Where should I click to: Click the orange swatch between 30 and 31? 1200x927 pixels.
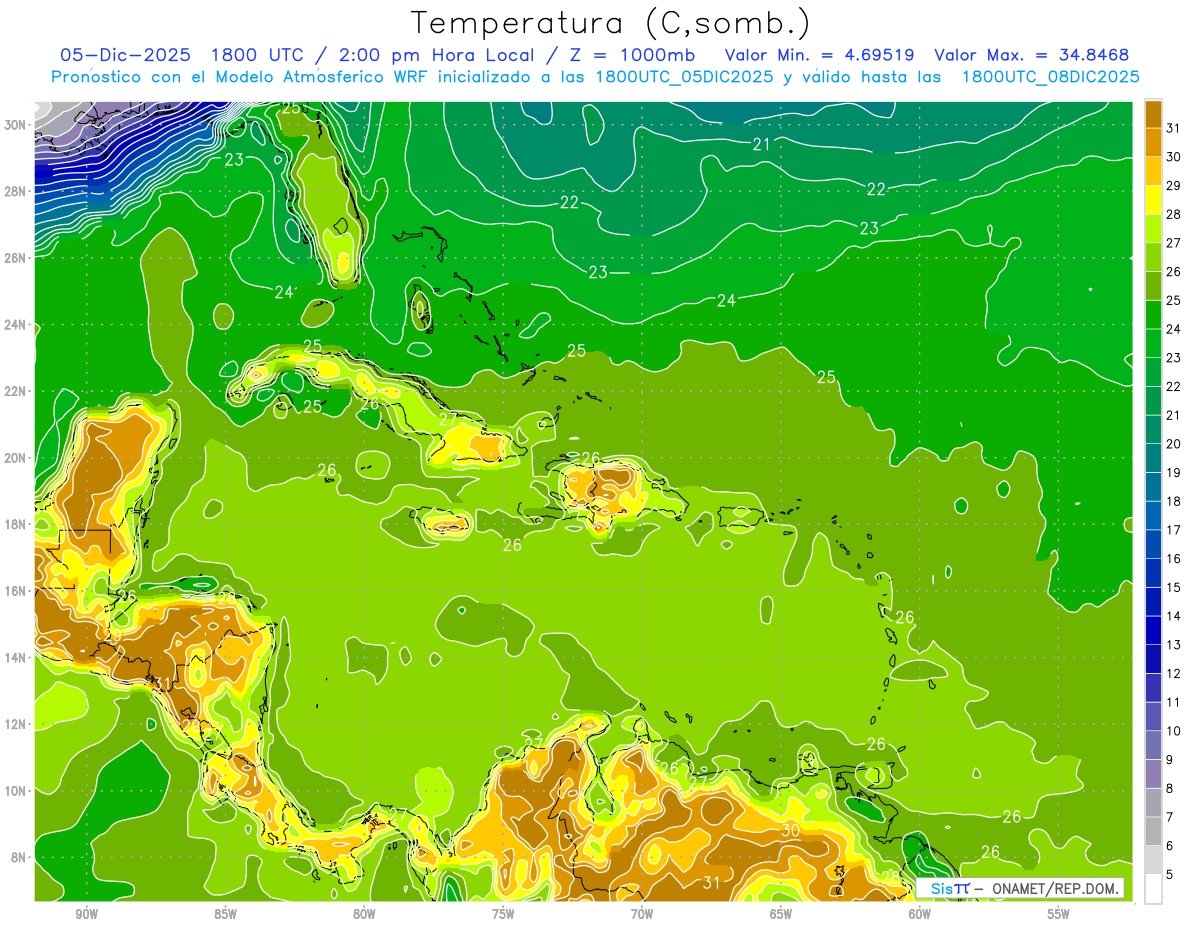tap(1153, 142)
